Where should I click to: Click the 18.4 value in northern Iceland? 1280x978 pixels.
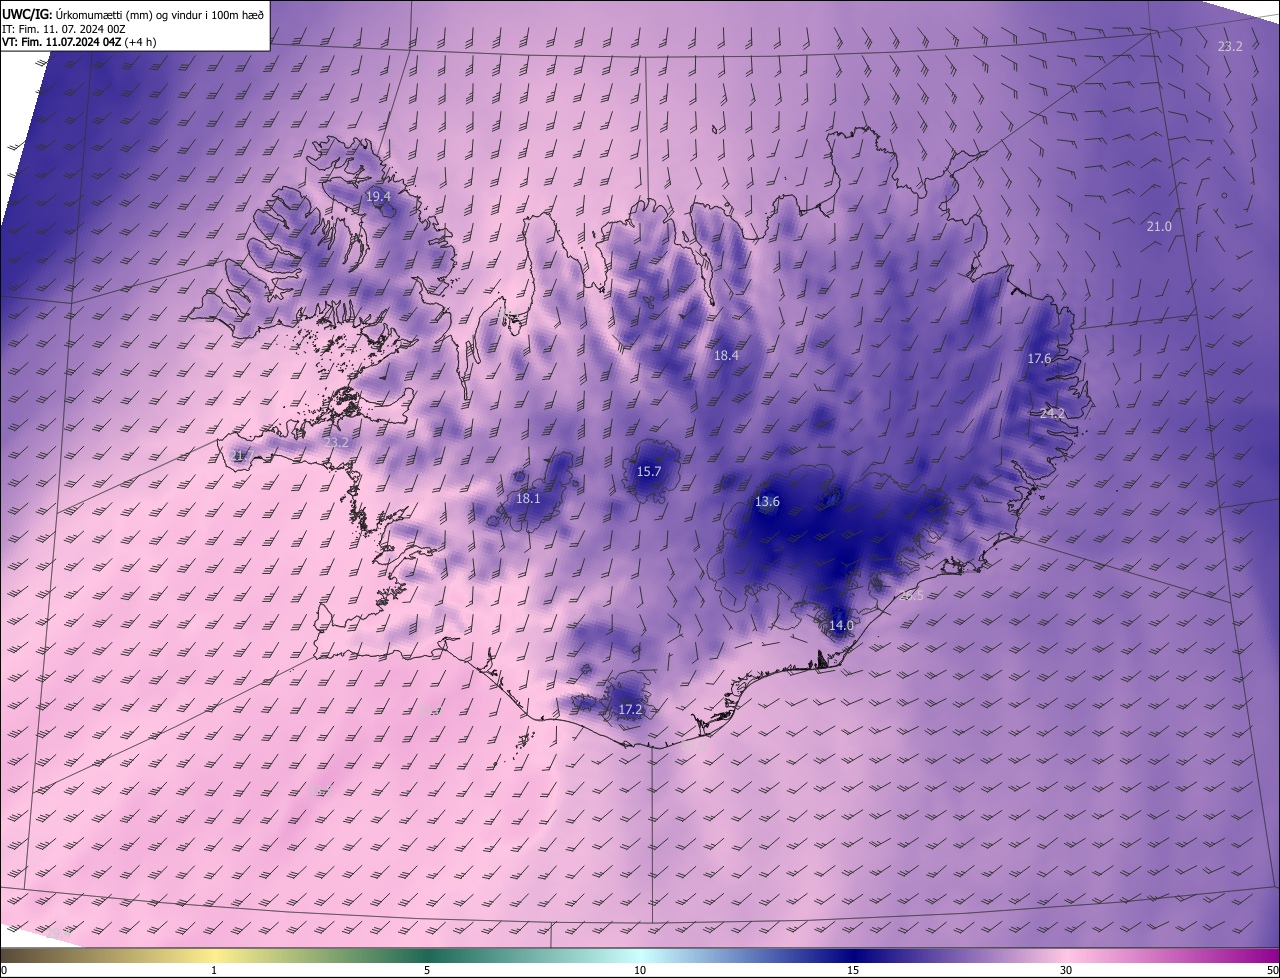point(726,355)
